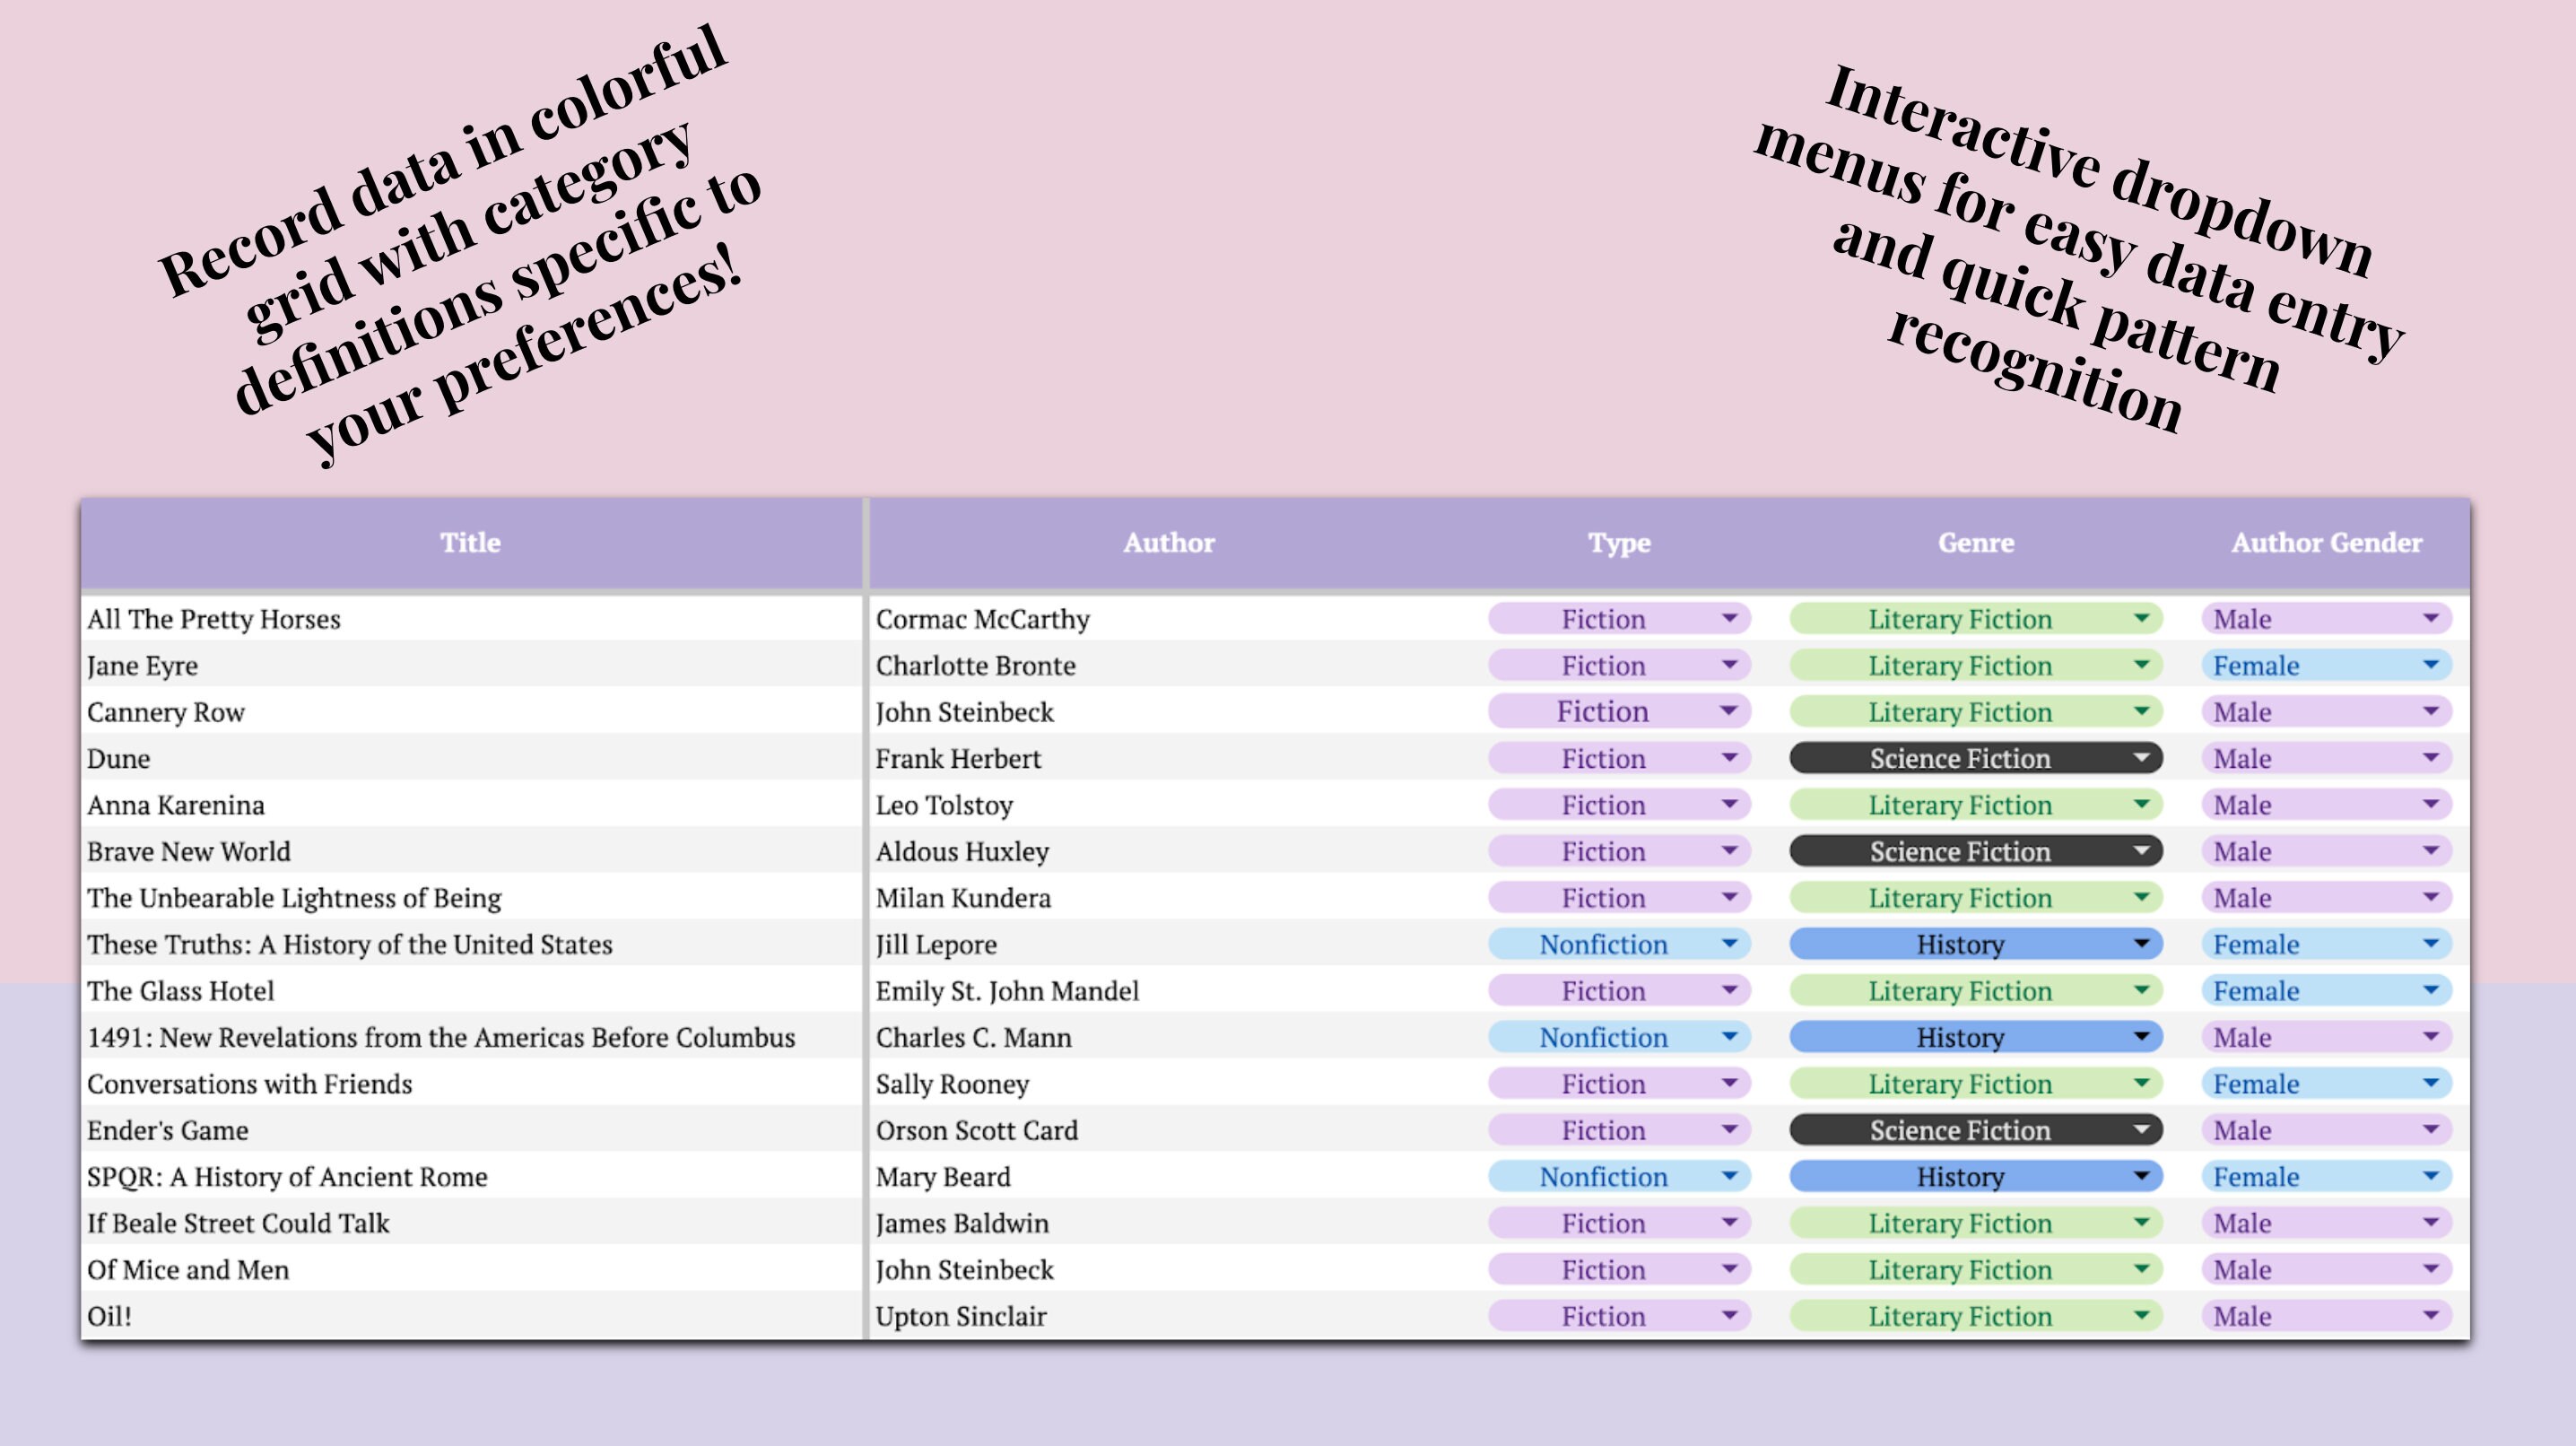The height and width of the screenshot is (1446, 2576).
Task: Open Type dropdown for Ender's Game
Action: point(1619,1130)
